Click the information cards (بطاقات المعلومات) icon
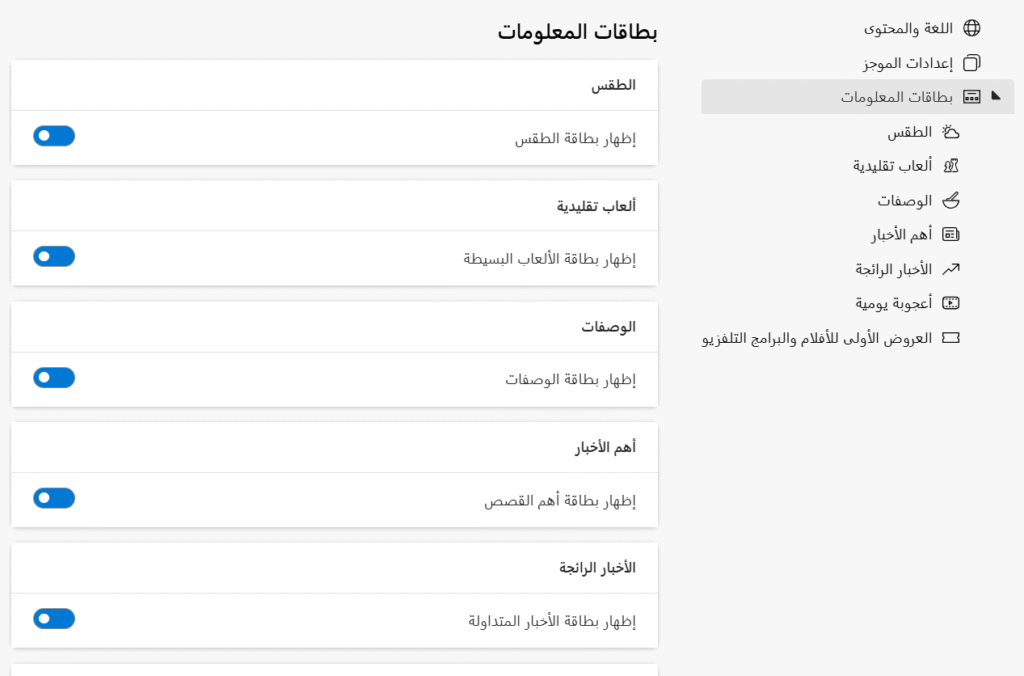The image size is (1024, 676). (972, 97)
